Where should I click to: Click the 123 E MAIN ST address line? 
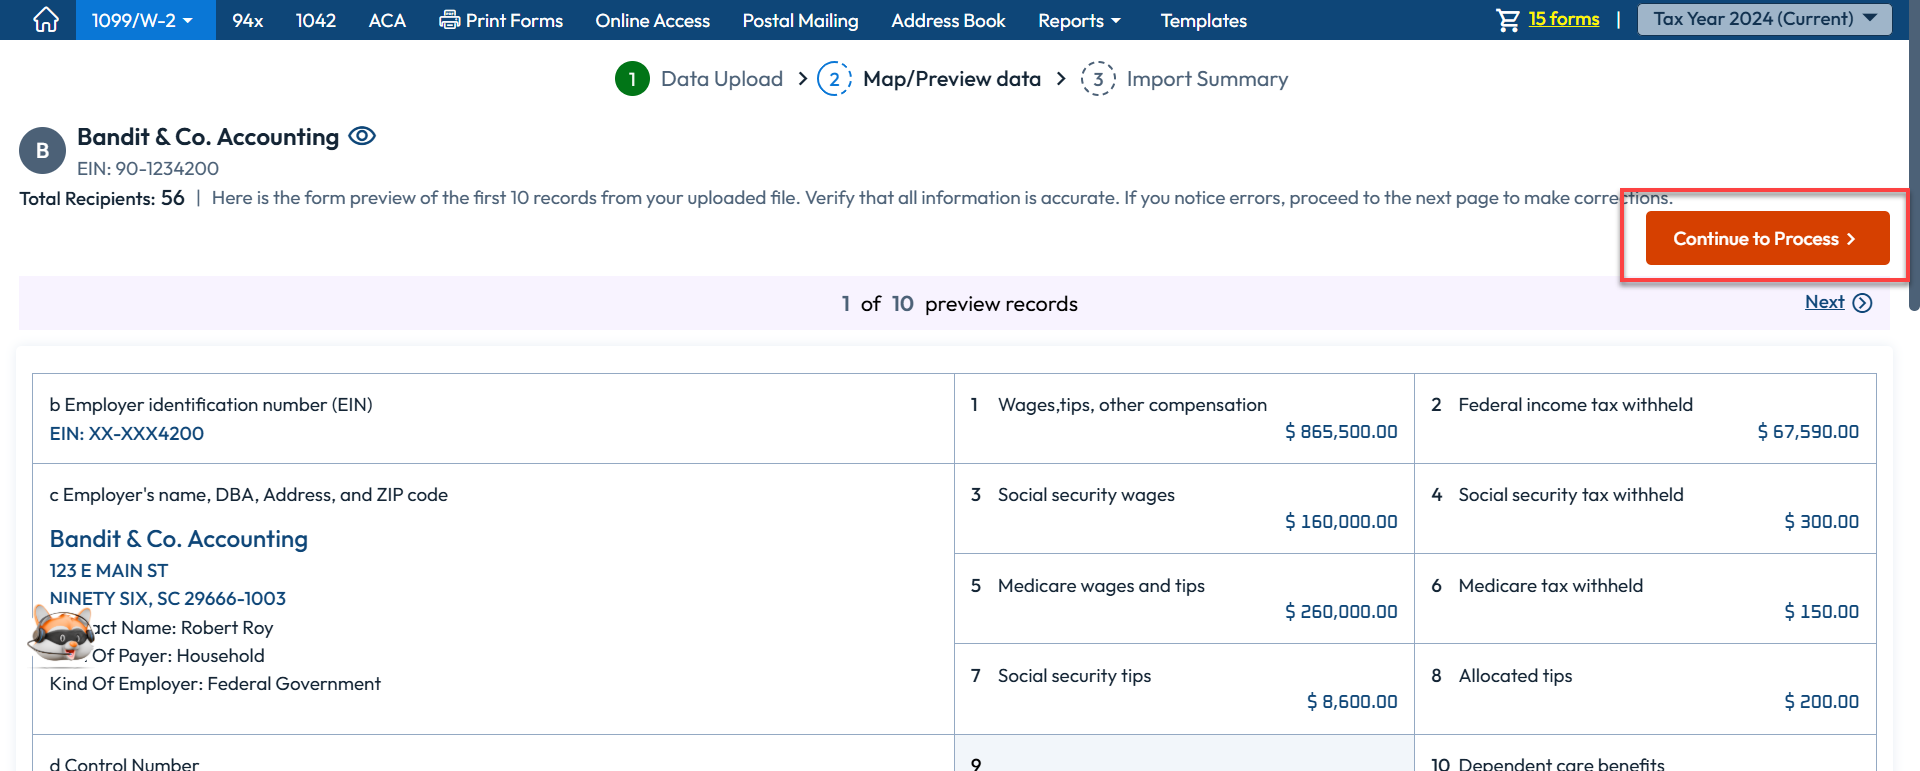tap(109, 570)
